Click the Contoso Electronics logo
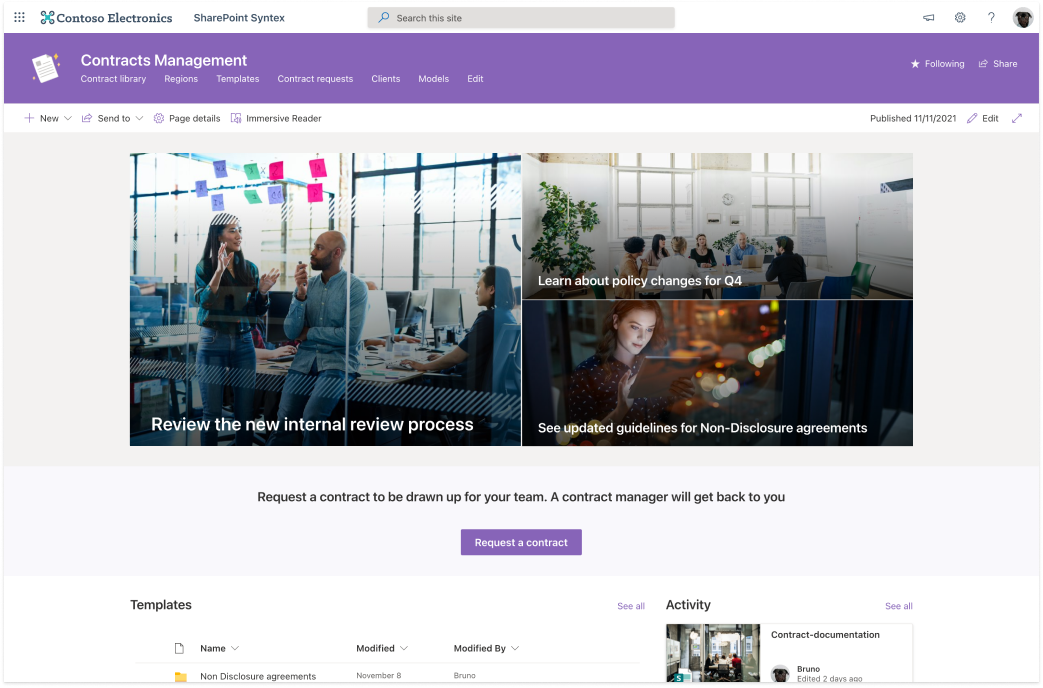1043x688 pixels. pos(106,18)
